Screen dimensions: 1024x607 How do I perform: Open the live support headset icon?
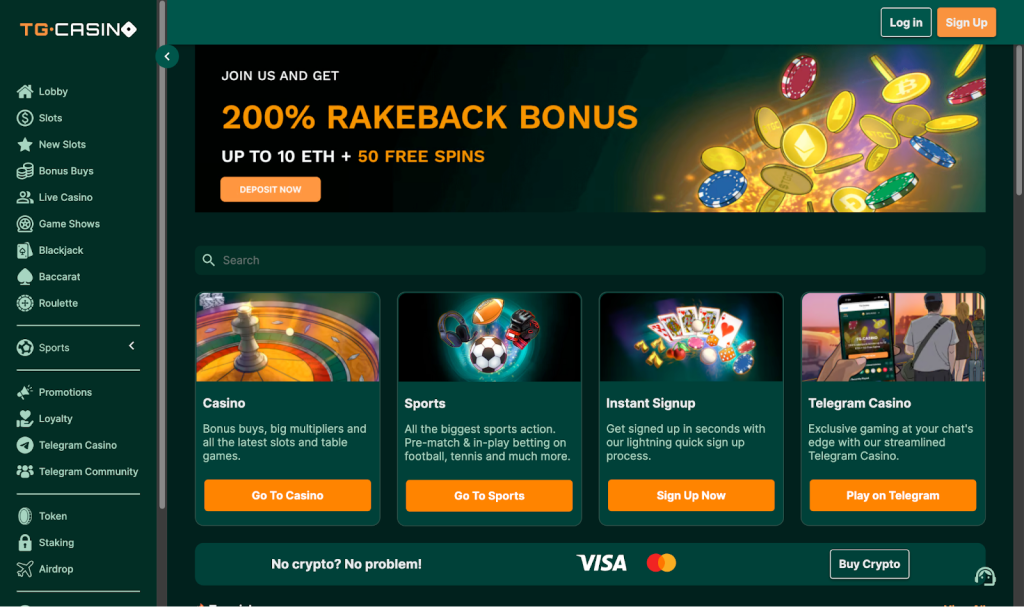tap(985, 576)
